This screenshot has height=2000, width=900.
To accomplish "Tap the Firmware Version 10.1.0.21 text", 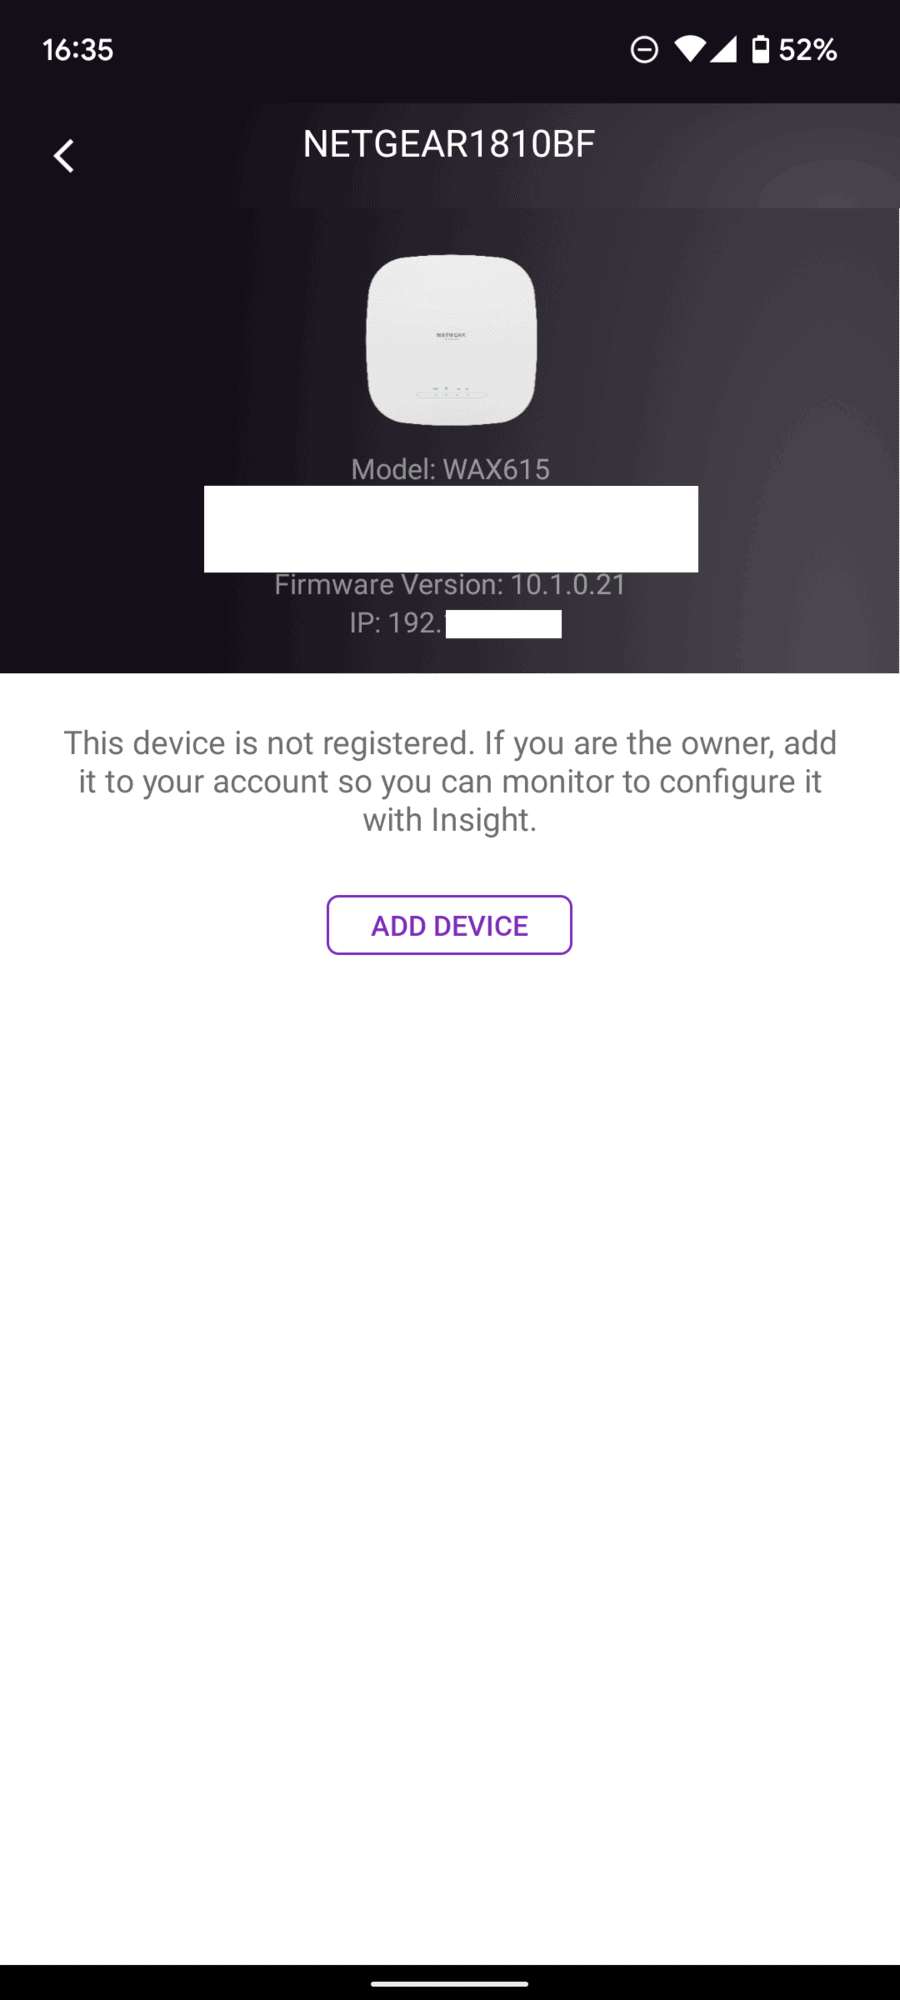I will [x=450, y=584].
